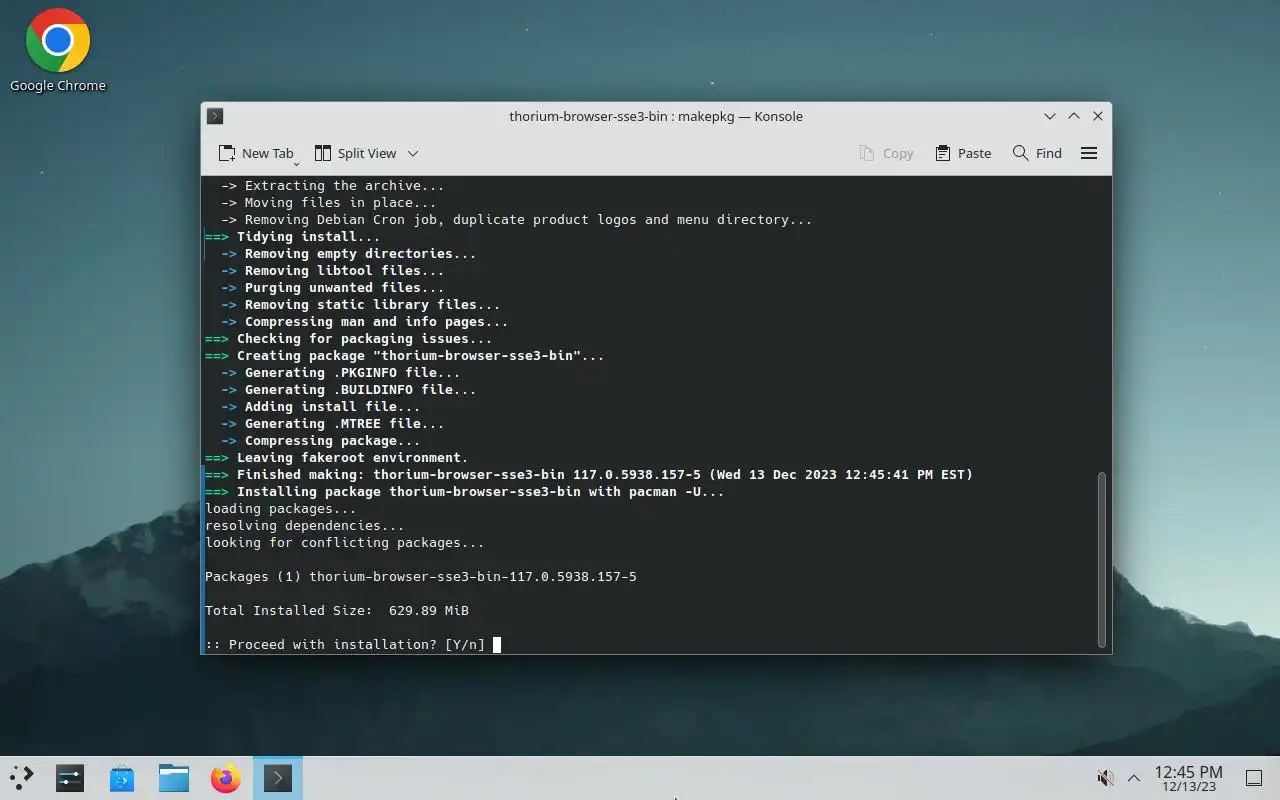Click the Show Desktop button
This screenshot has width=1280, height=800.
pos(1254,778)
